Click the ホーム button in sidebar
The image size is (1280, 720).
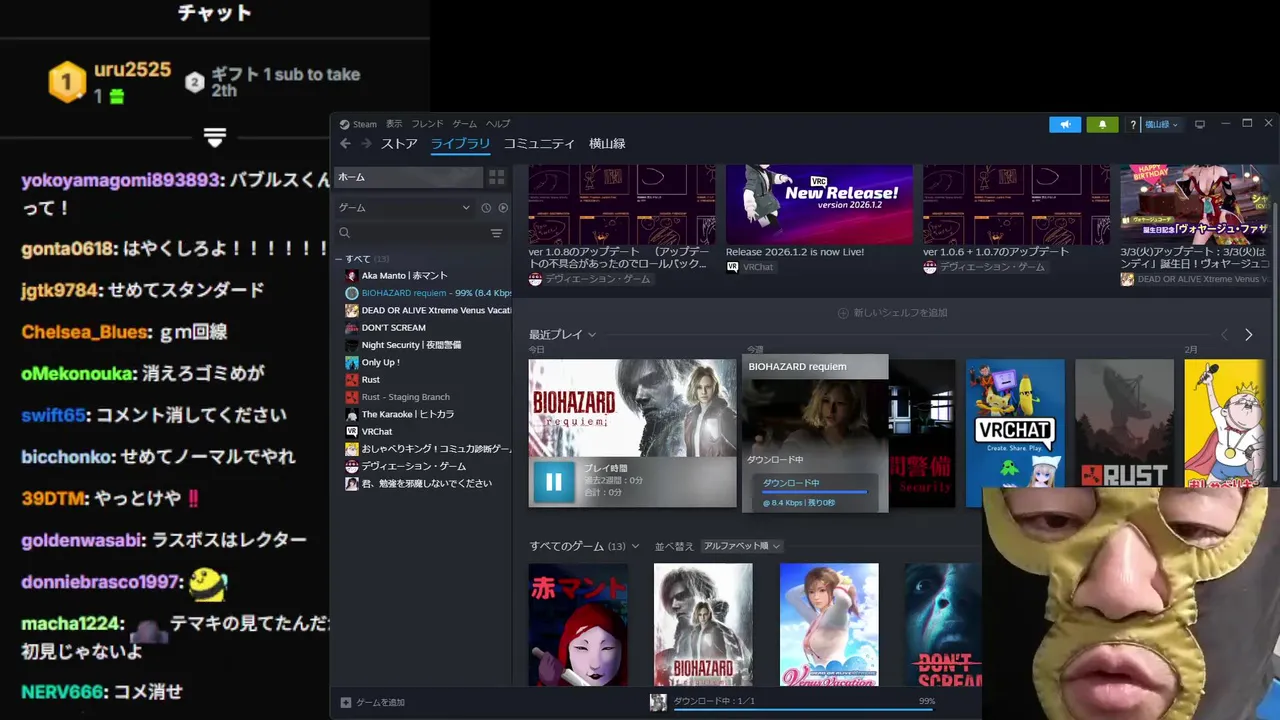click(408, 177)
